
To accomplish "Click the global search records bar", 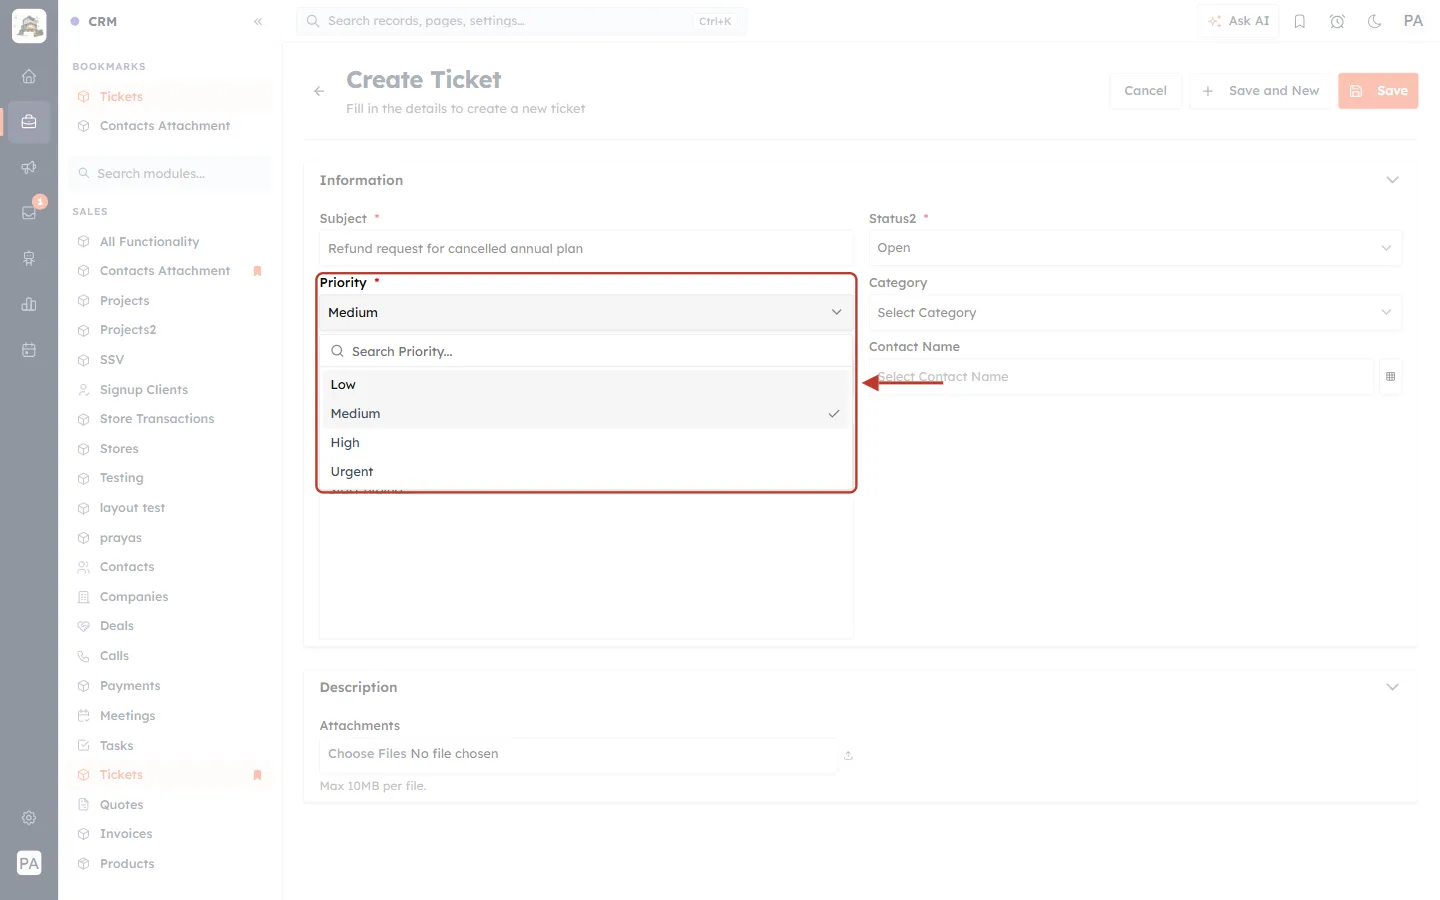I will click(521, 21).
